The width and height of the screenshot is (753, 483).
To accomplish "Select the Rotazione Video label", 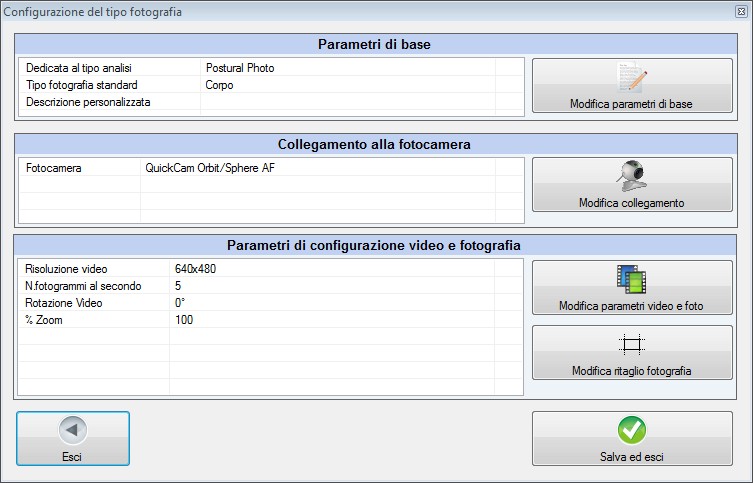I will tap(63, 303).
